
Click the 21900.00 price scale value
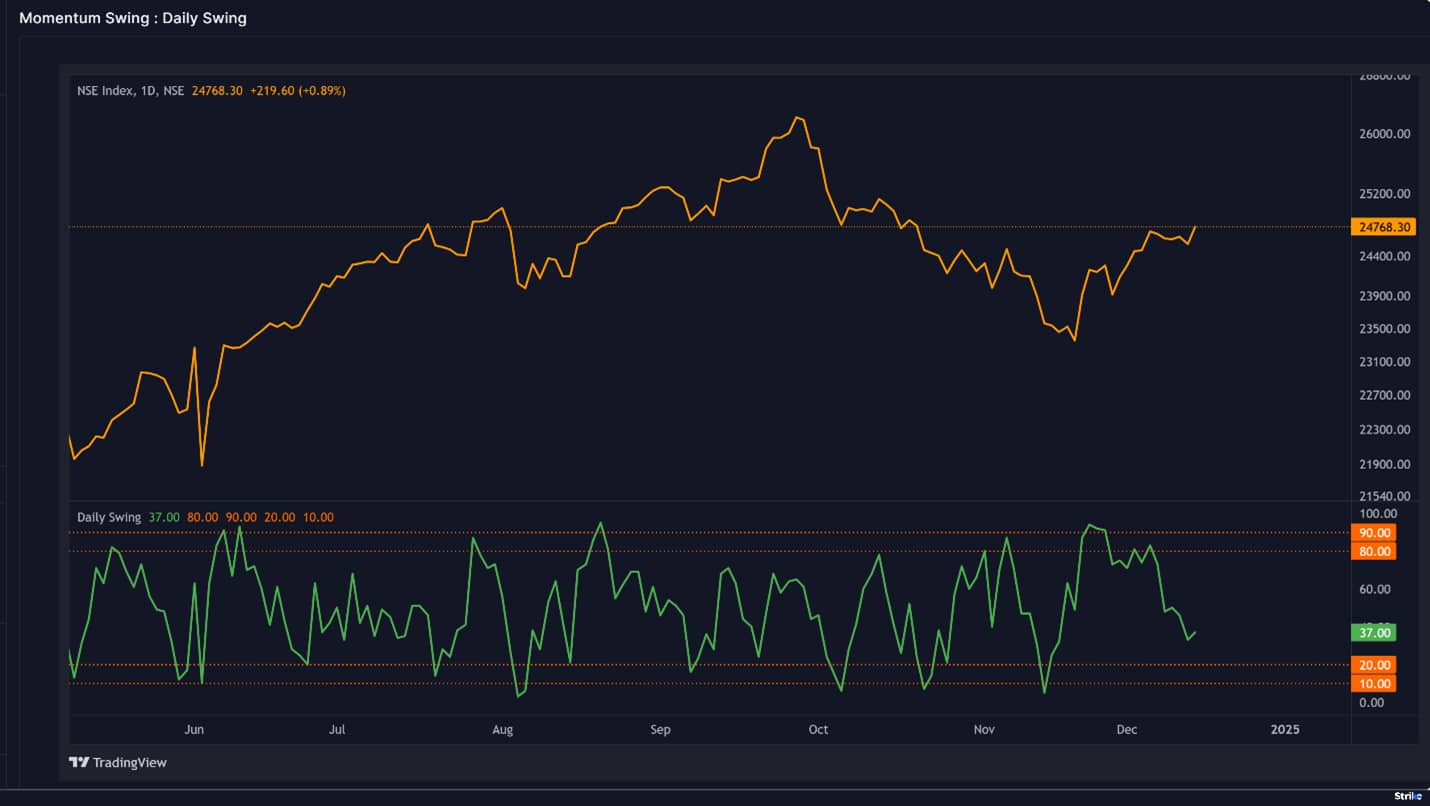1384,462
